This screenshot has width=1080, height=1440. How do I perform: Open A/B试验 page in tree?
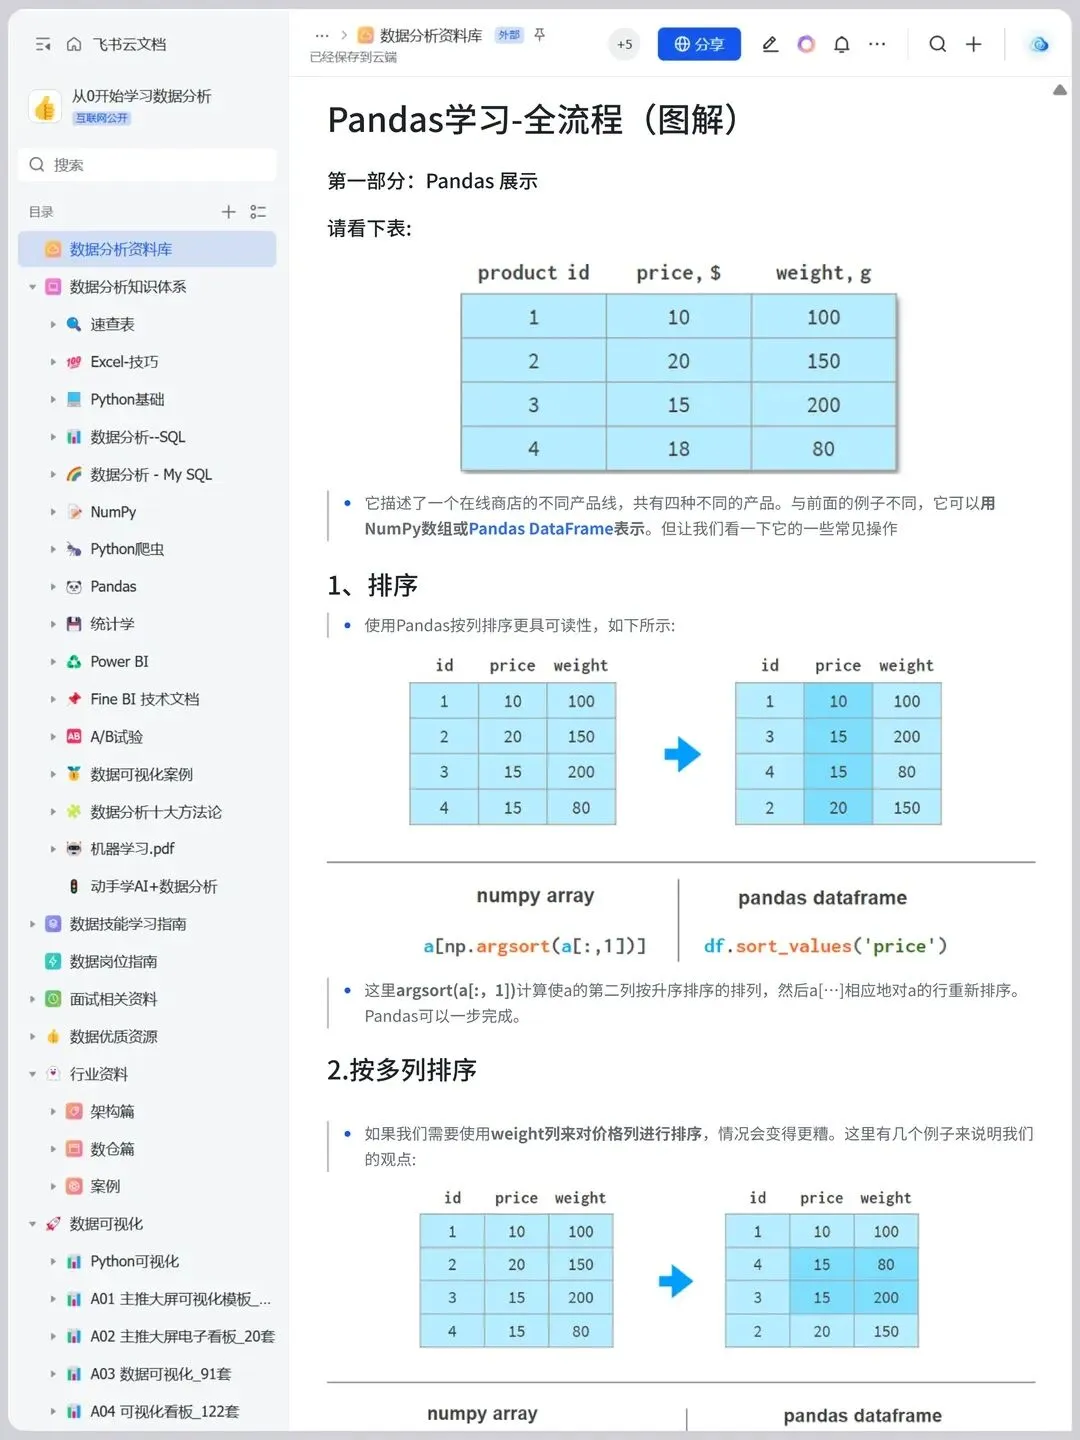coord(116,737)
